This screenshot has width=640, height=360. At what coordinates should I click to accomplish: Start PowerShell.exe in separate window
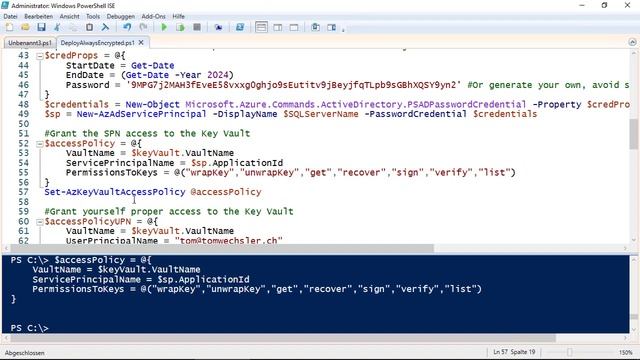(x=240, y=27)
